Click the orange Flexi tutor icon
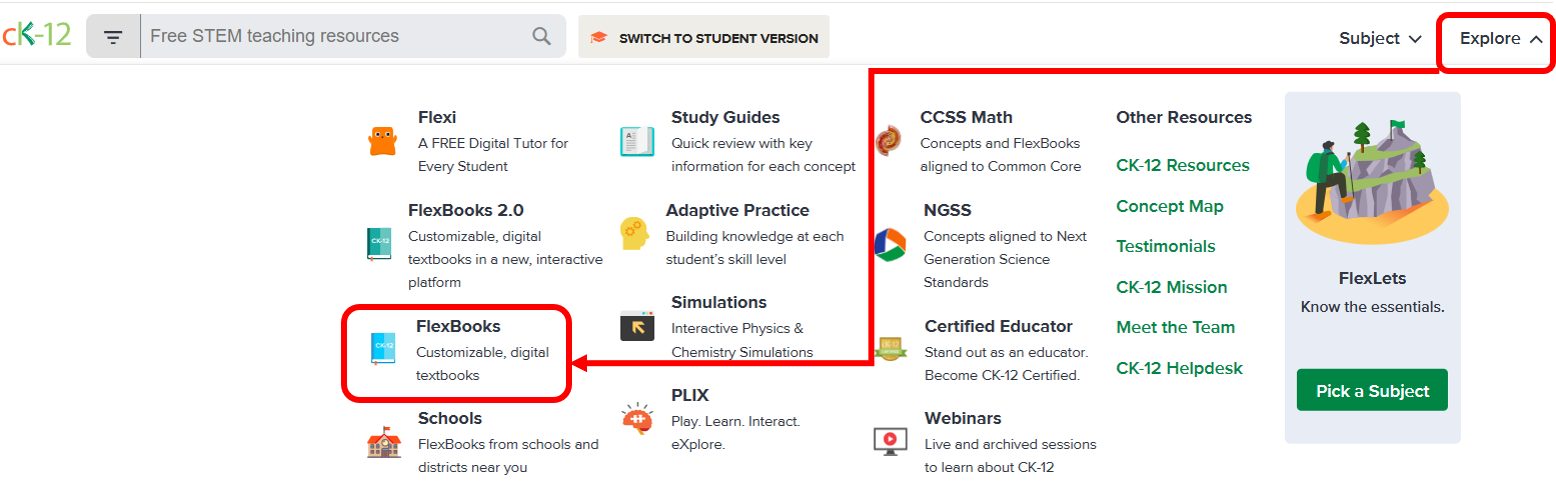 (x=383, y=142)
